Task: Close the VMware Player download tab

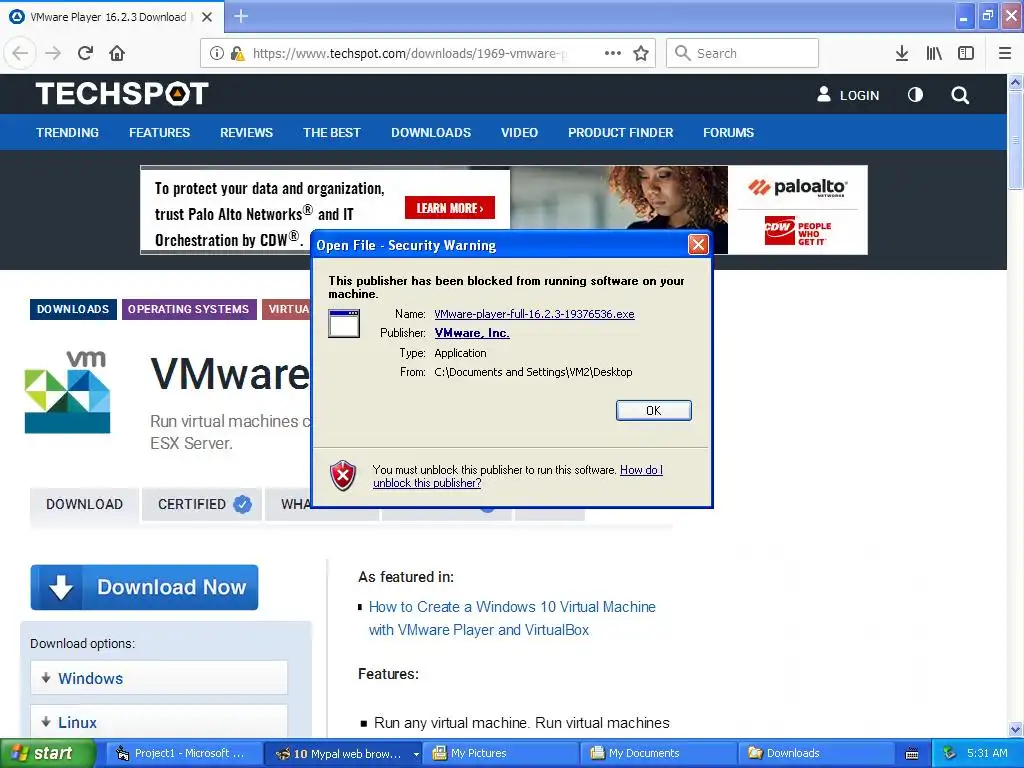Action: pos(207,17)
